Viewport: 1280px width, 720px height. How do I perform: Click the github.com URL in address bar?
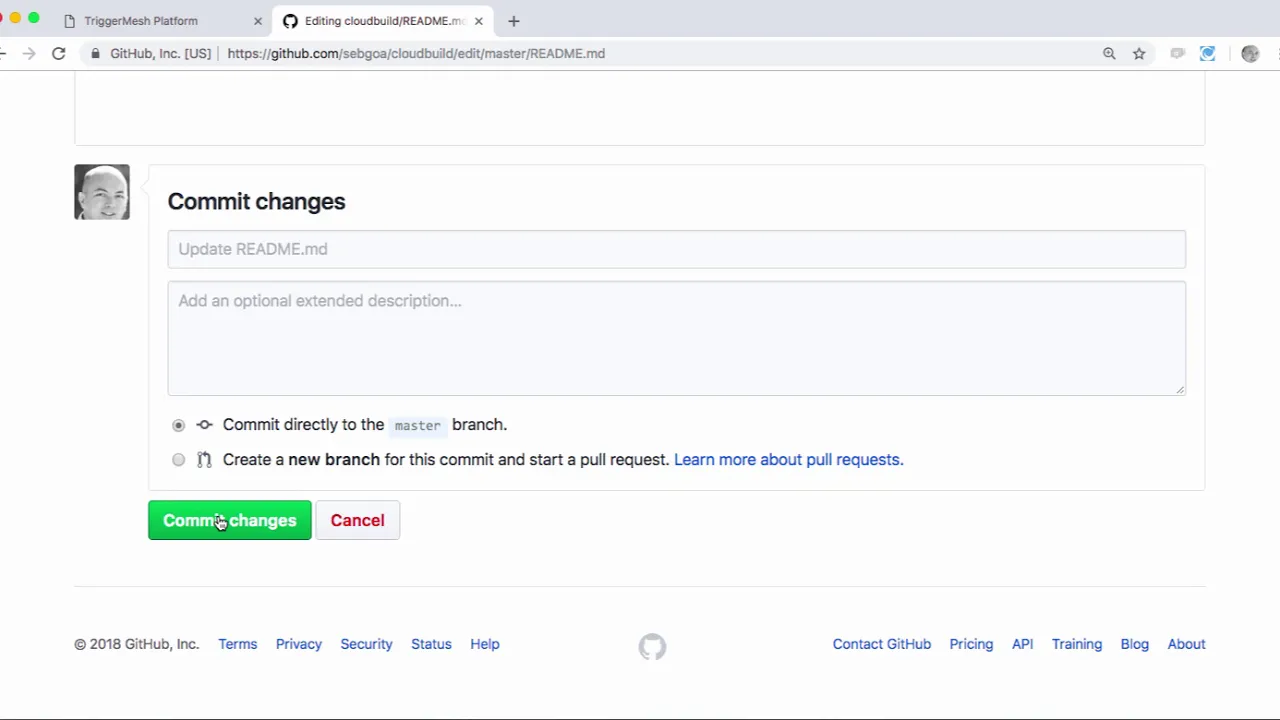[416, 53]
